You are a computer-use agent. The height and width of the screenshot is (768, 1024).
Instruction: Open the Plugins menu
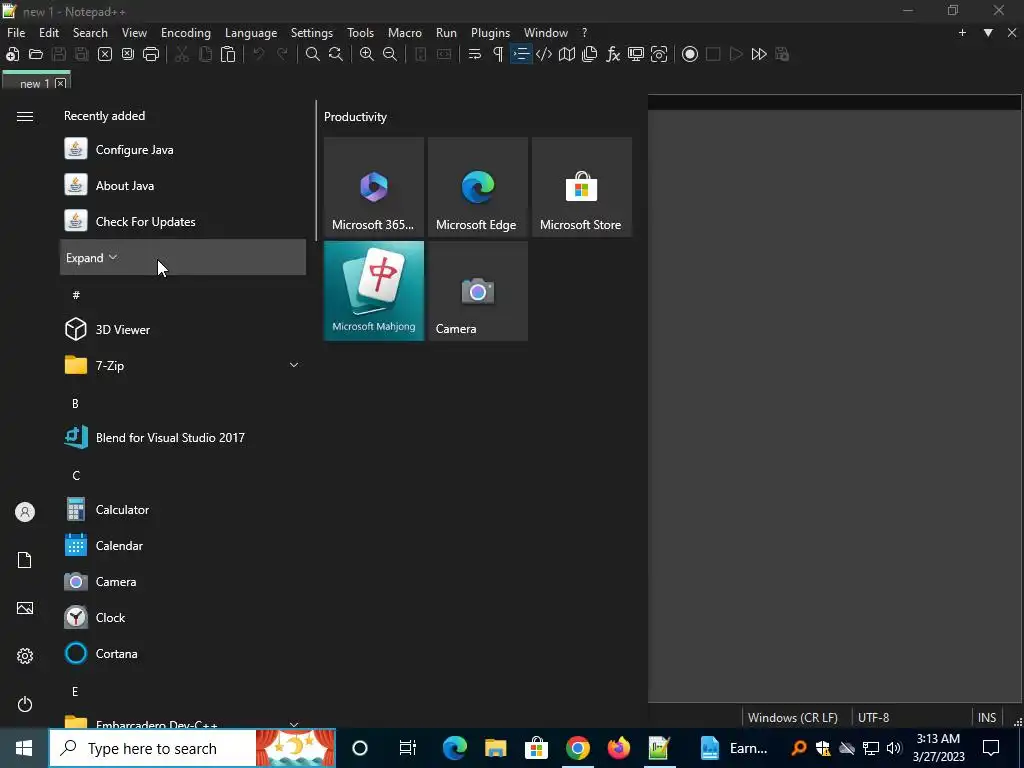tap(490, 33)
